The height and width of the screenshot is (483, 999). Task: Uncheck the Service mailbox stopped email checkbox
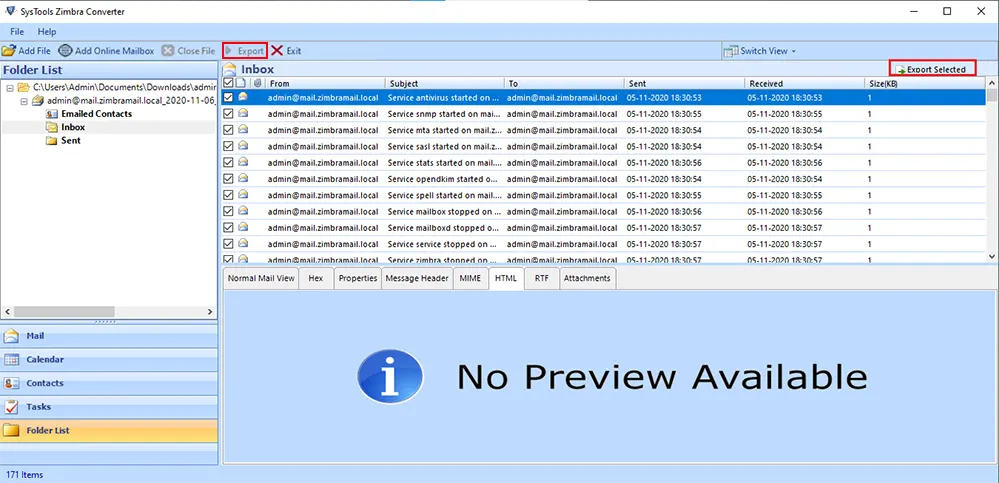coord(228,211)
